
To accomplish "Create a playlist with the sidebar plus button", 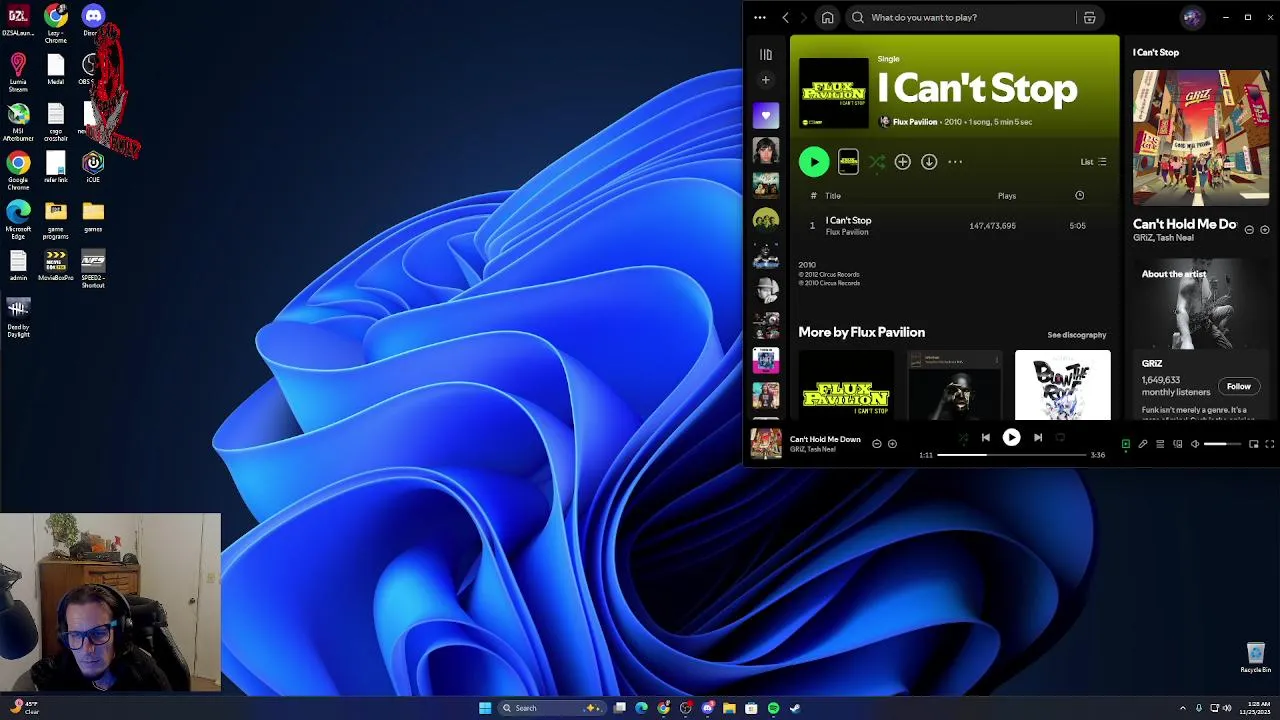I will [x=766, y=80].
